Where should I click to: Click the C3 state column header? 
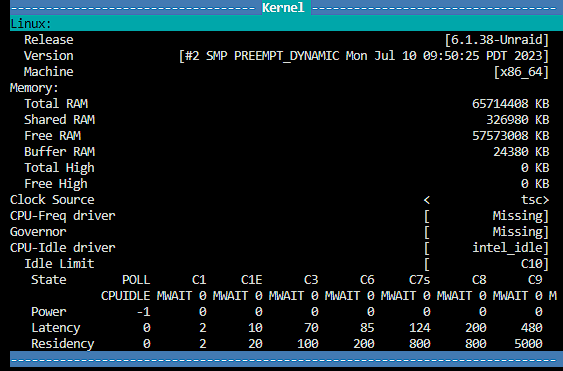[x=311, y=280]
